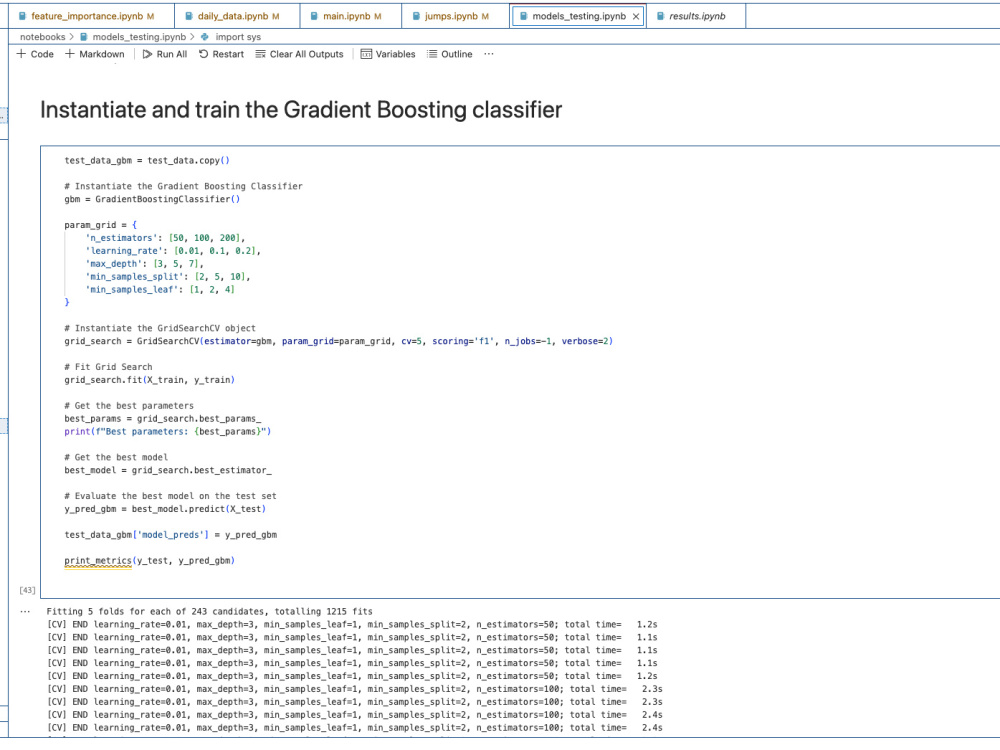Open the cell output ellipsis menu
1000x750 pixels.
[25, 611]
